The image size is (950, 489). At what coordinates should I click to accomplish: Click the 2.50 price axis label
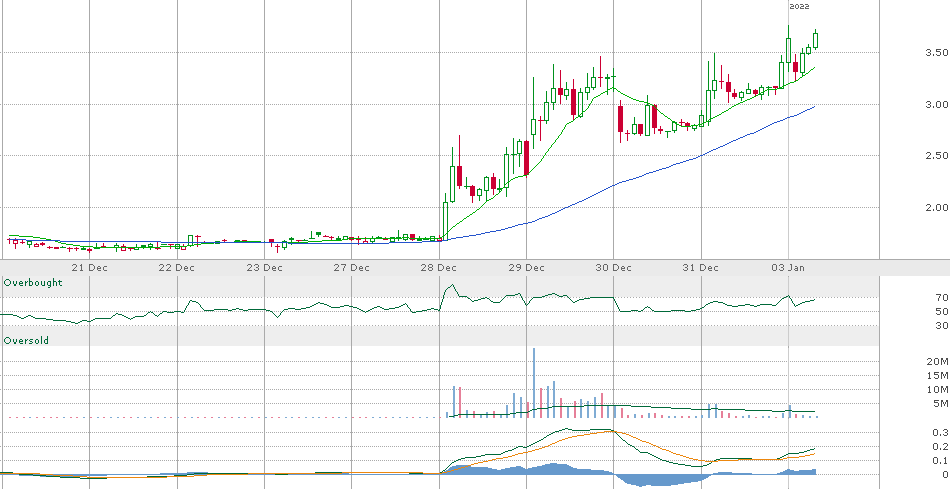(x=937, y=156)
